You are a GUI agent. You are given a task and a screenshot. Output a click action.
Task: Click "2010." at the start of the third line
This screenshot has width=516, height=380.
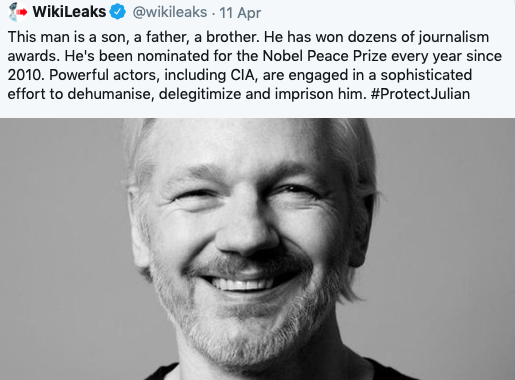[26, 75]
